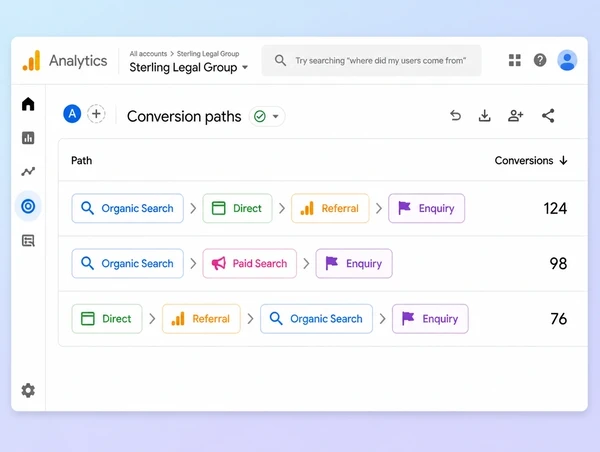The height and width of the screenshot is (452, 600).
Task: Click Direct chip in 124 row
Action: click(237, 208)
